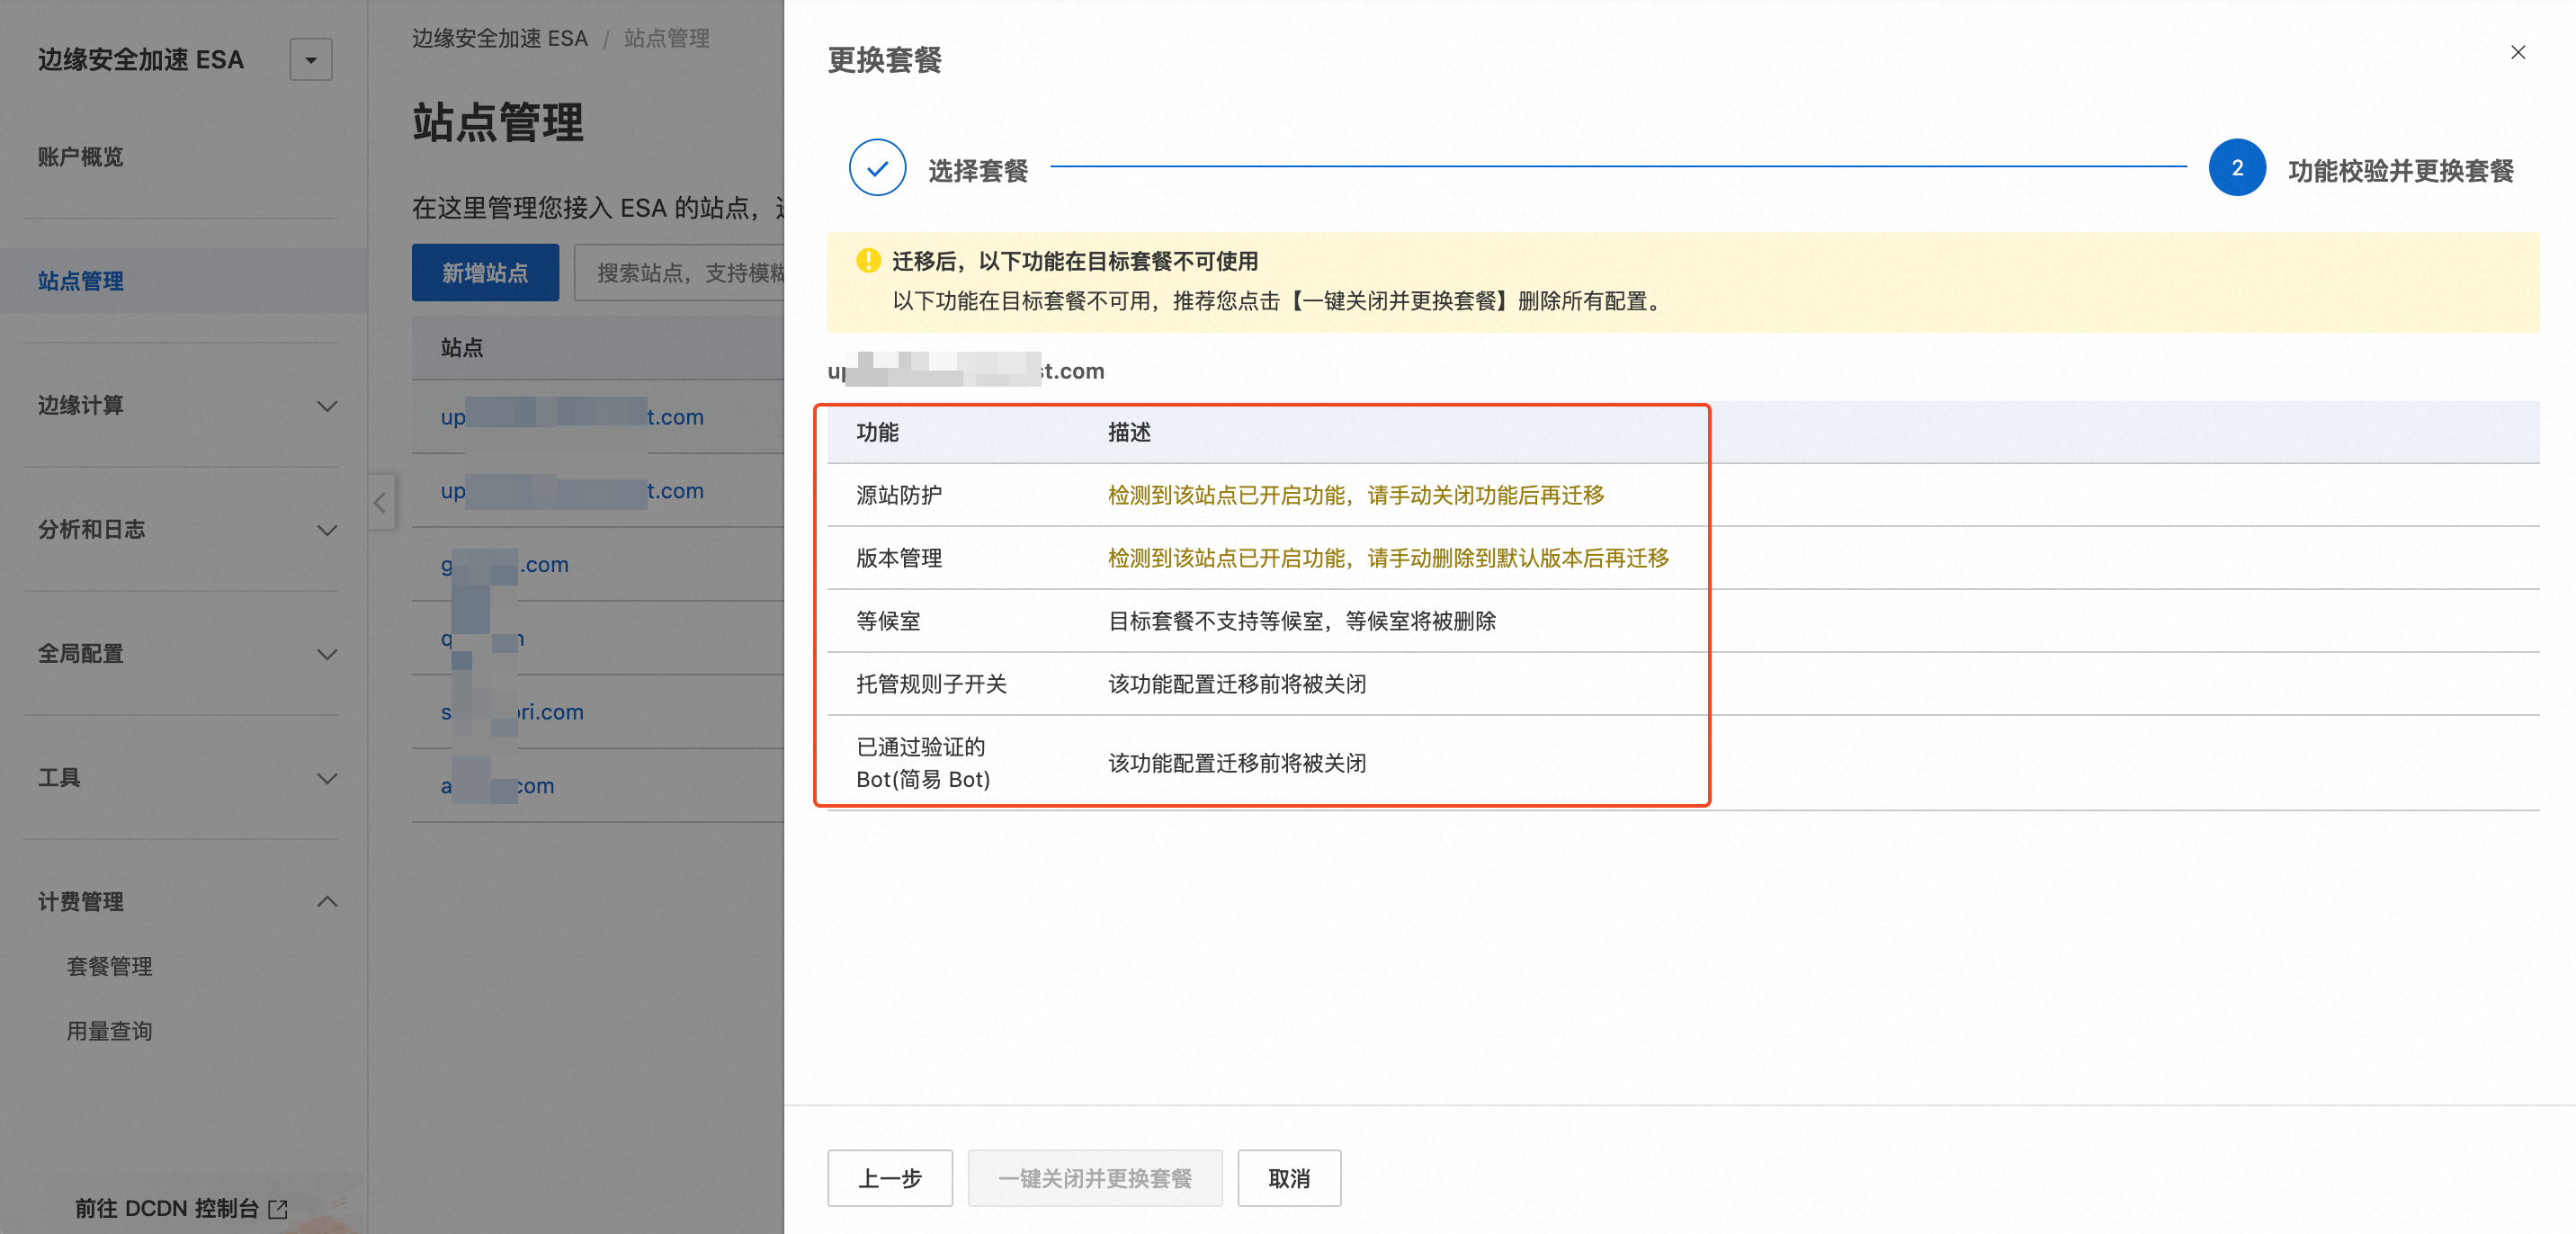Open external link icon next to DCDN 控制台
This screenshot has width=2576, height=1234.
(x=279, y=1209)
